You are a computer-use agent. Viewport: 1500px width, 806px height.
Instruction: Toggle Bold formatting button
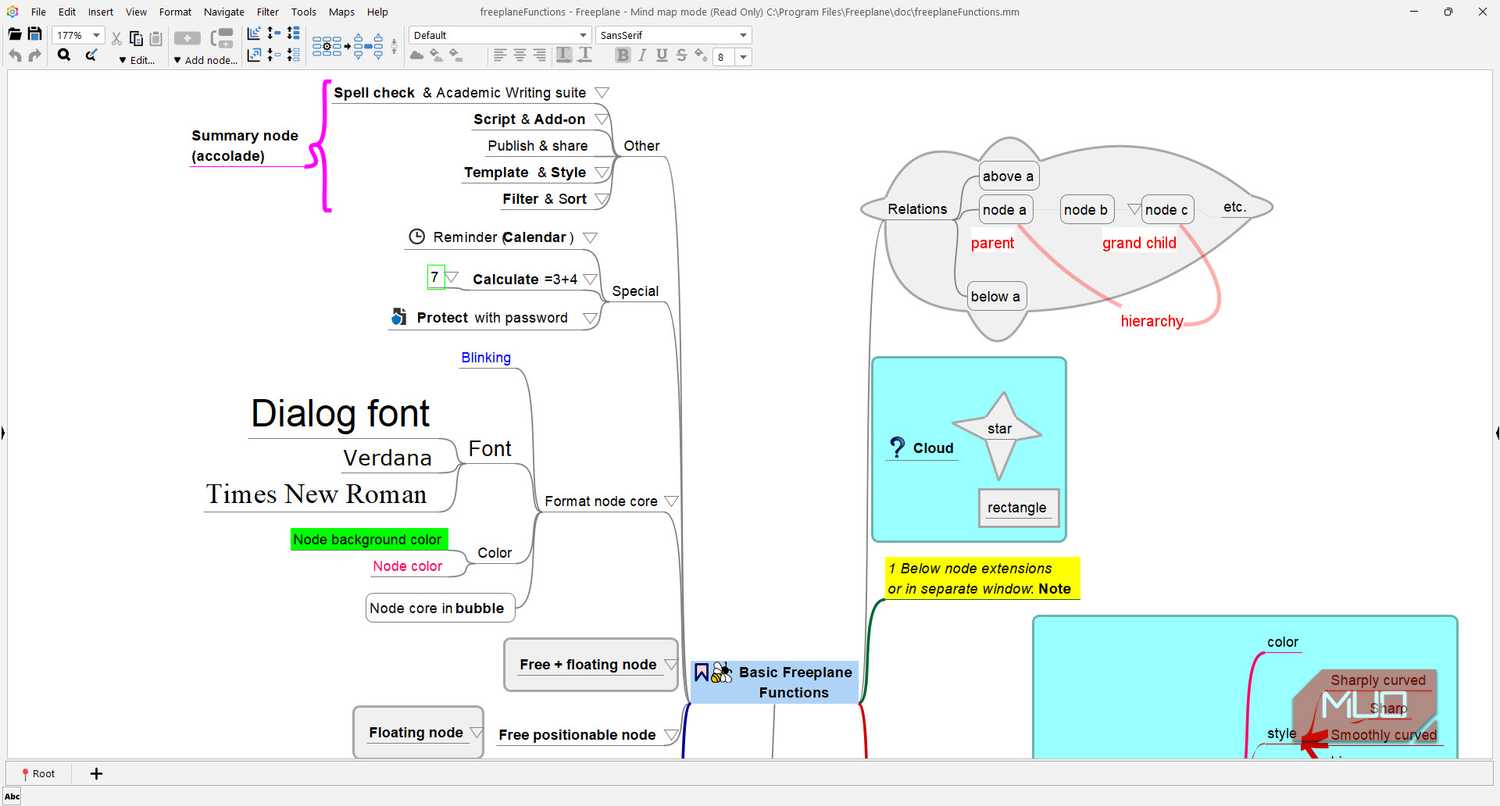point(622,55)
